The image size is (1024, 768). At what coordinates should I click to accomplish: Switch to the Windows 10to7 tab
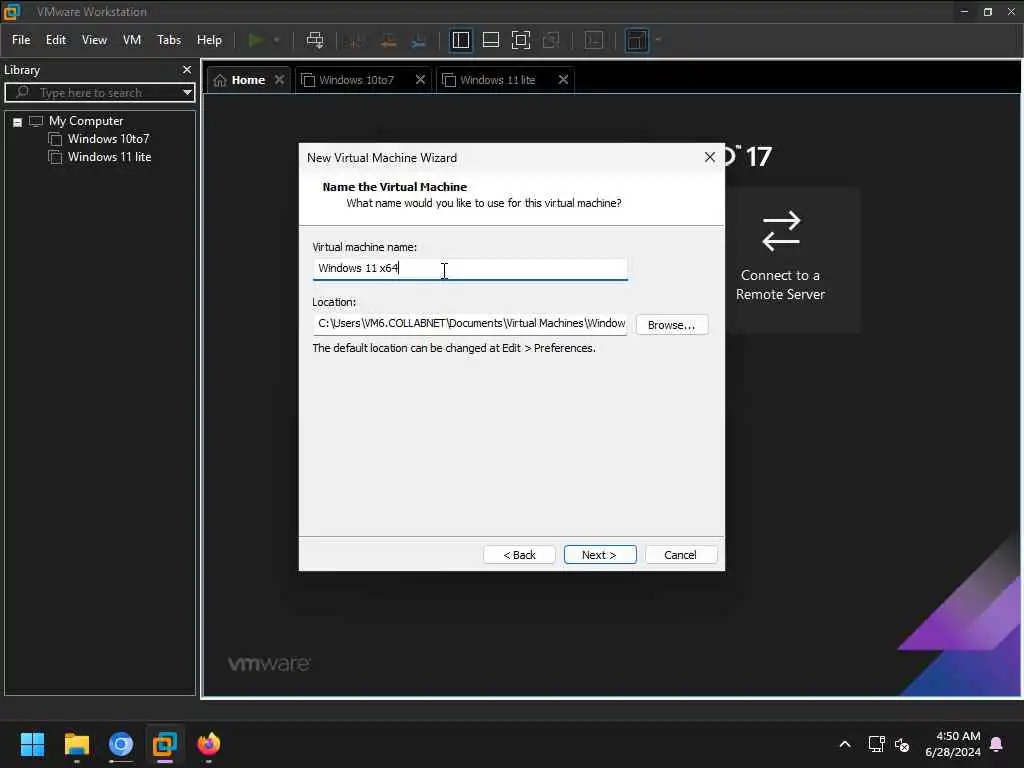point(357,80)
